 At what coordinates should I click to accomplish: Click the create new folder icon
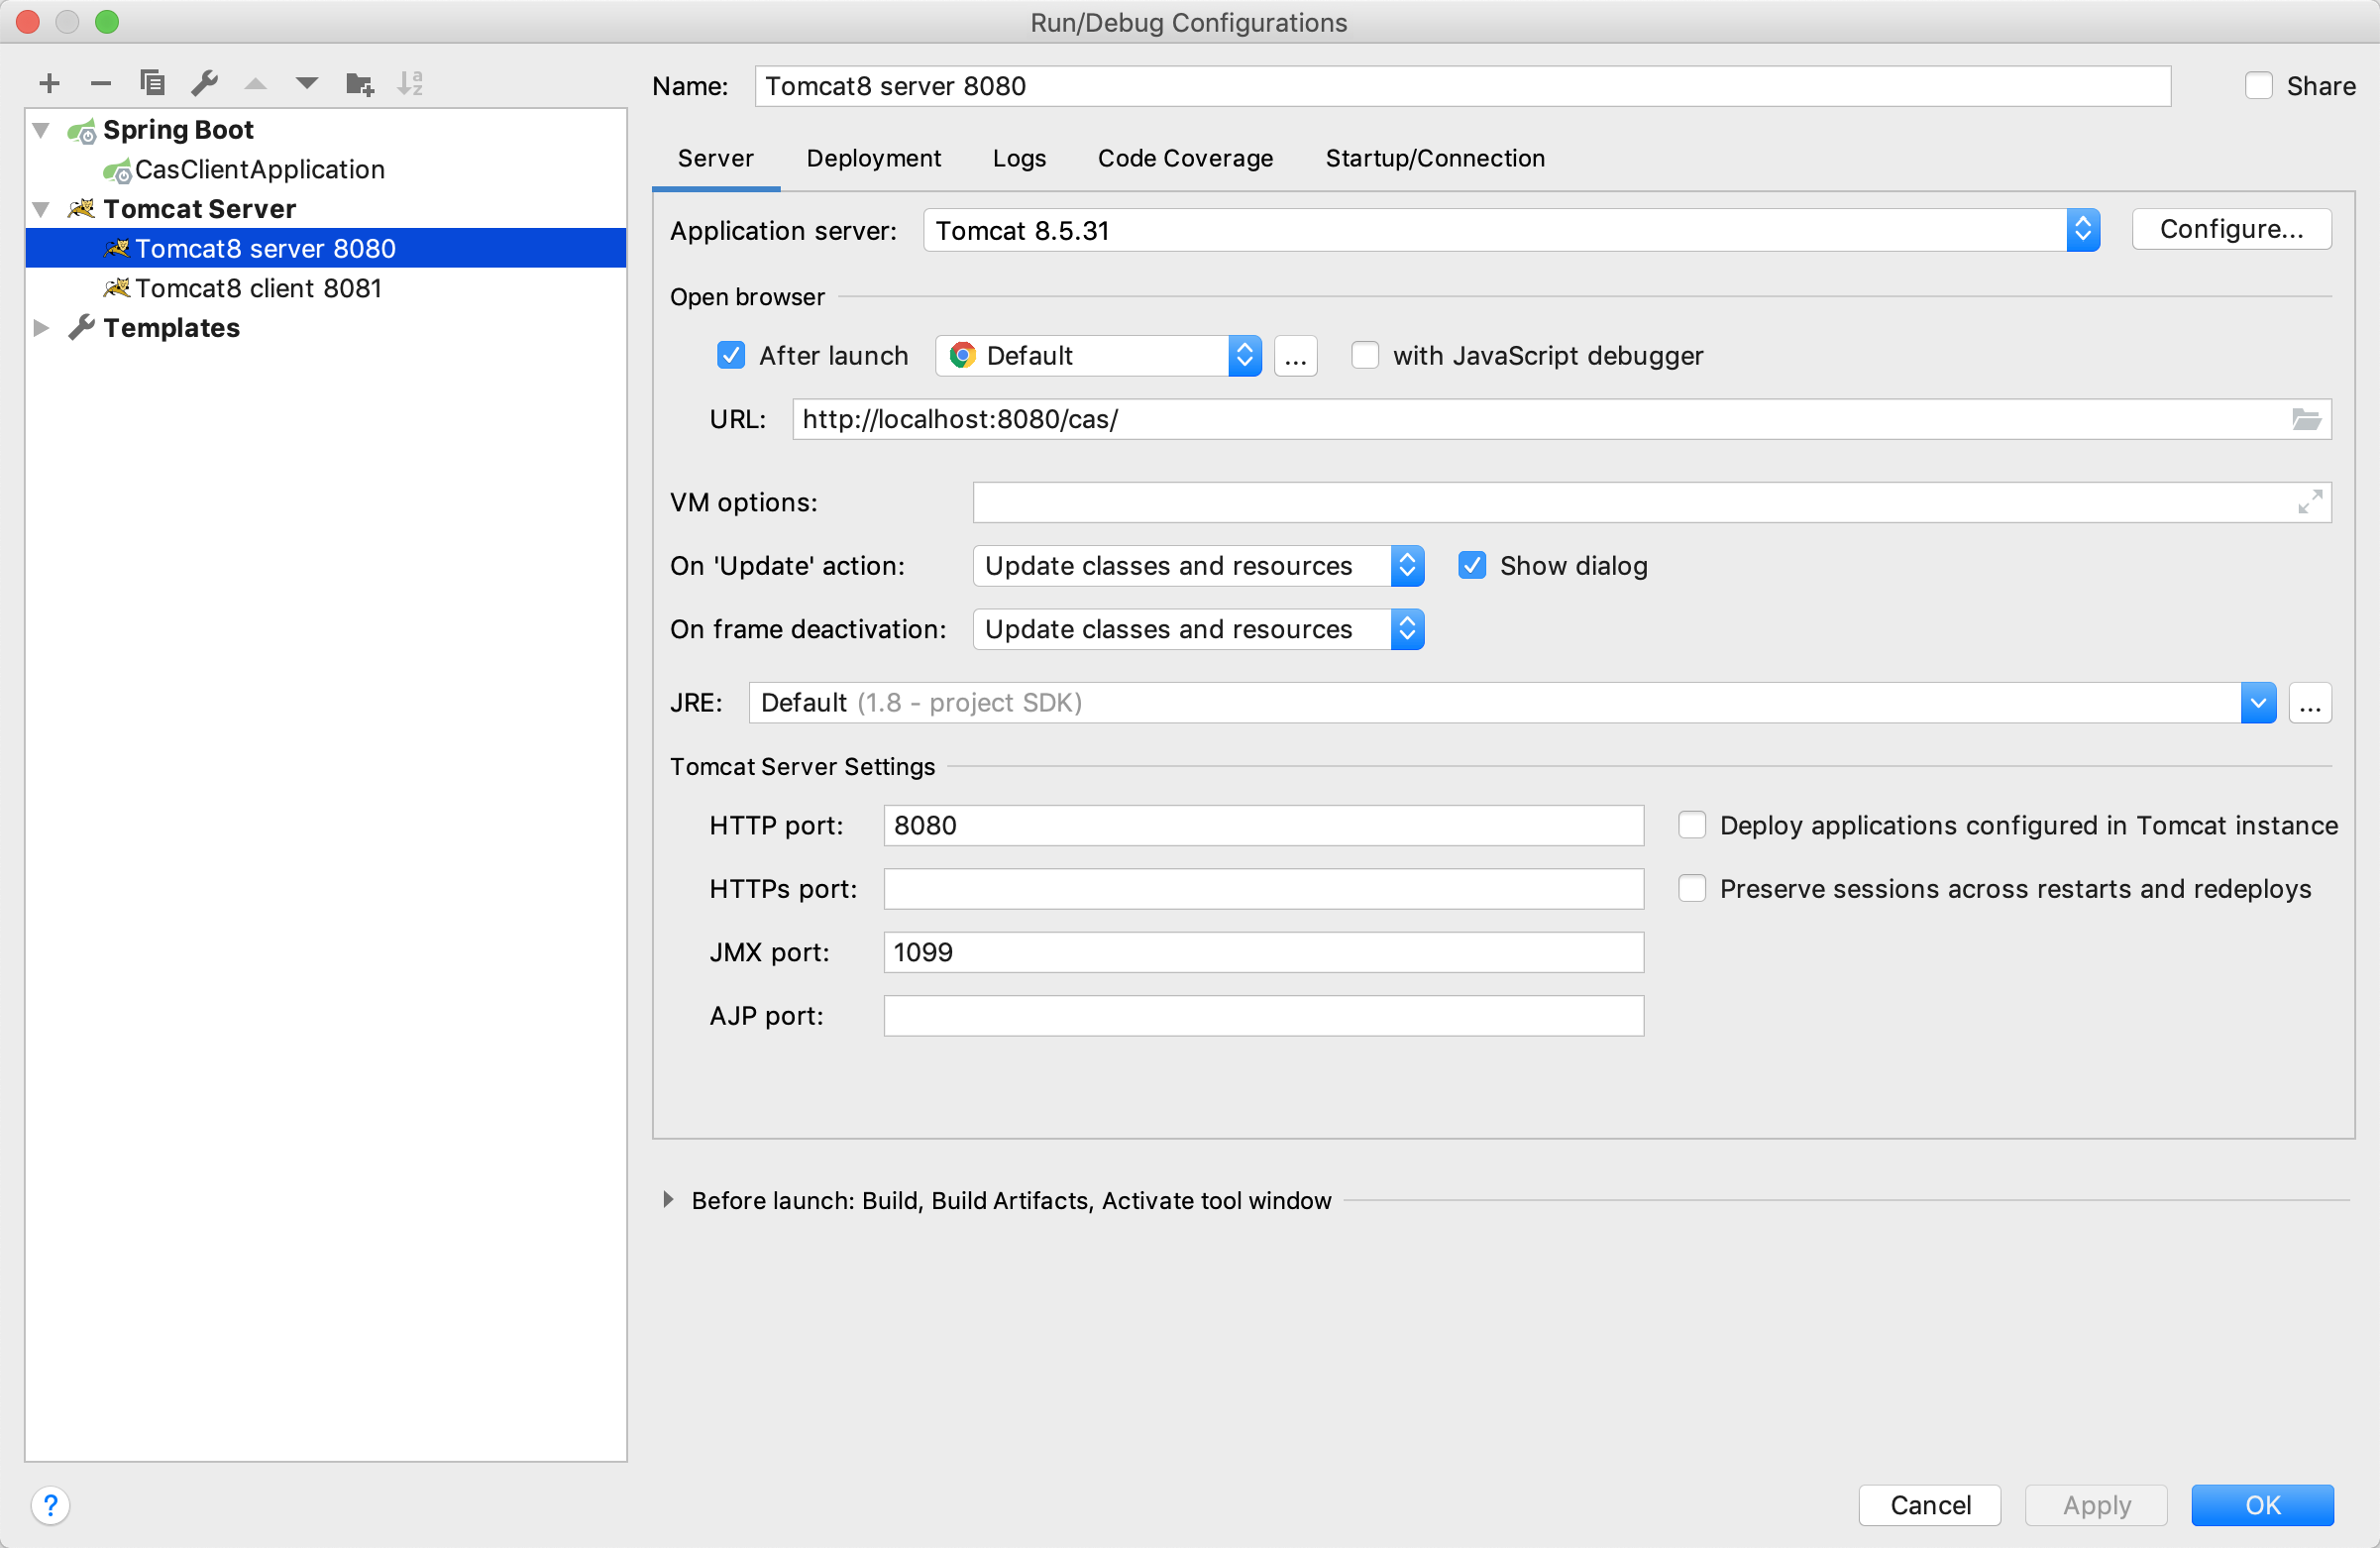point(359,83)
